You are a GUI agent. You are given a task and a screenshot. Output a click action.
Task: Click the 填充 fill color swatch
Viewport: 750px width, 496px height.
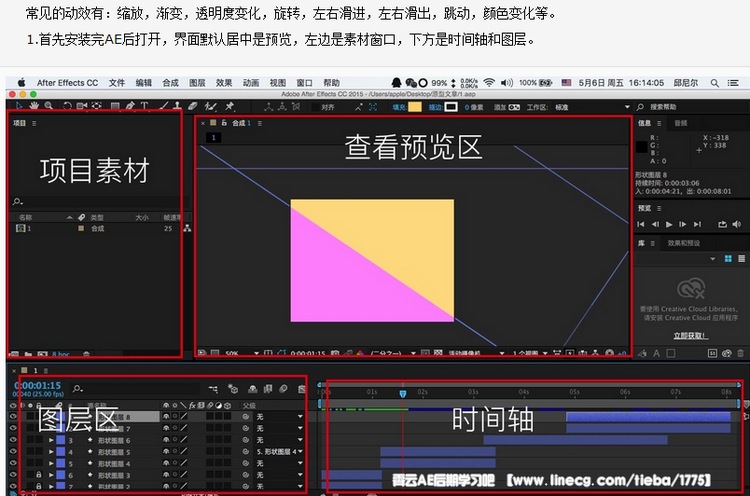pos(415,107)
